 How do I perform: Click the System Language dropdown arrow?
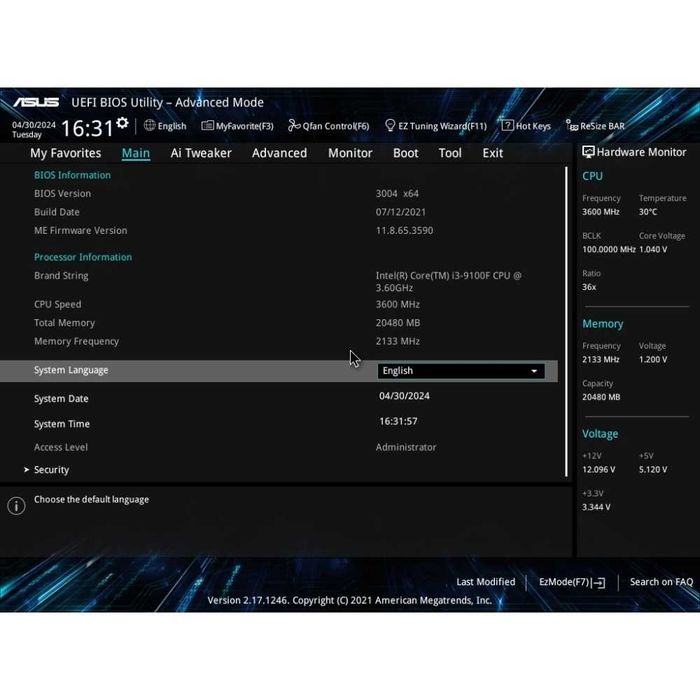pos(534,371)
